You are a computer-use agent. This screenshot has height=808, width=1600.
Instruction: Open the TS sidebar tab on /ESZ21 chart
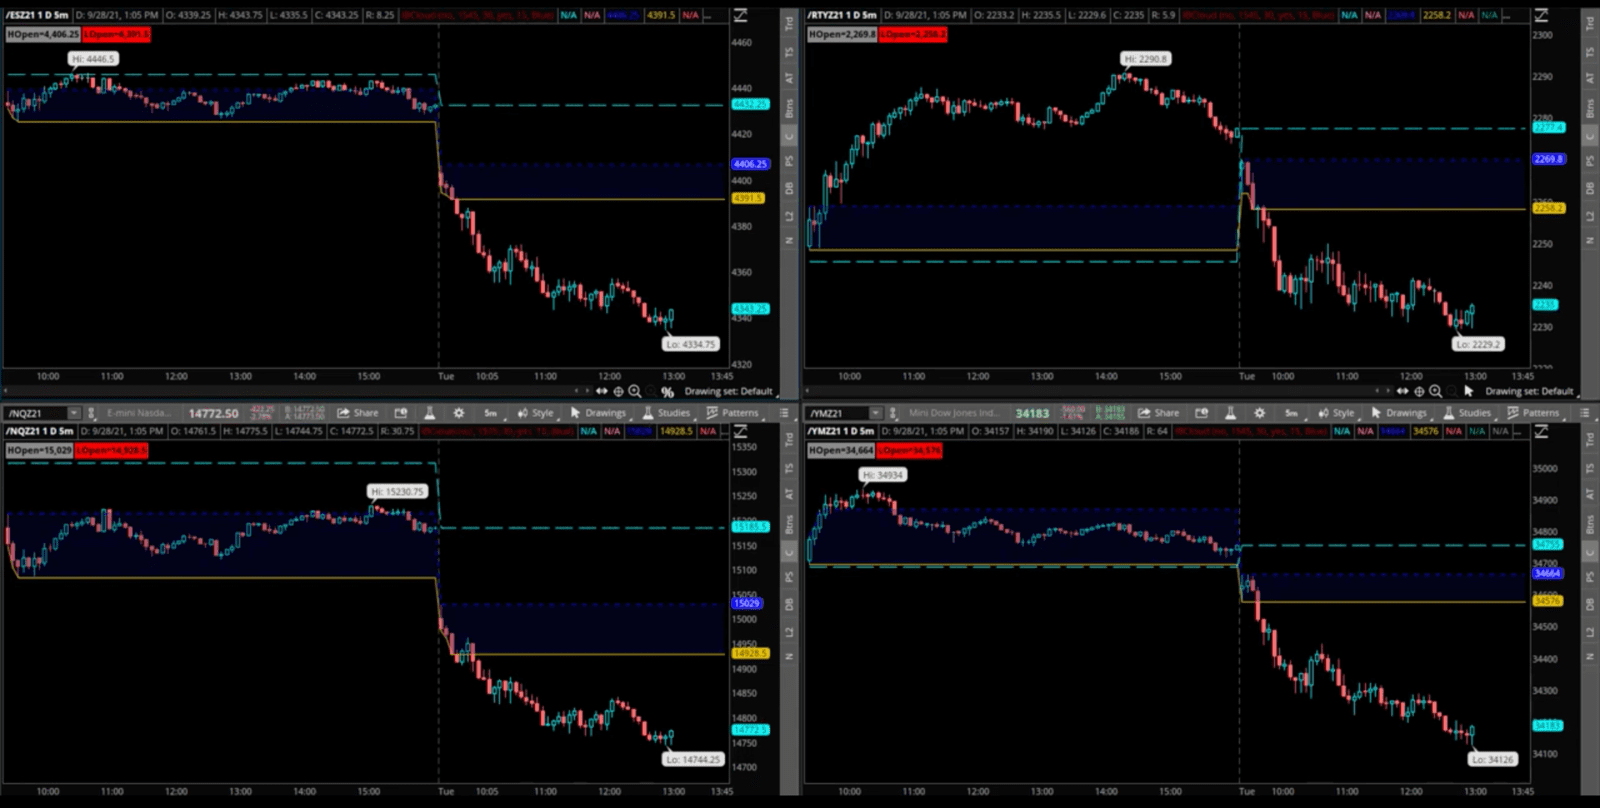789,51
